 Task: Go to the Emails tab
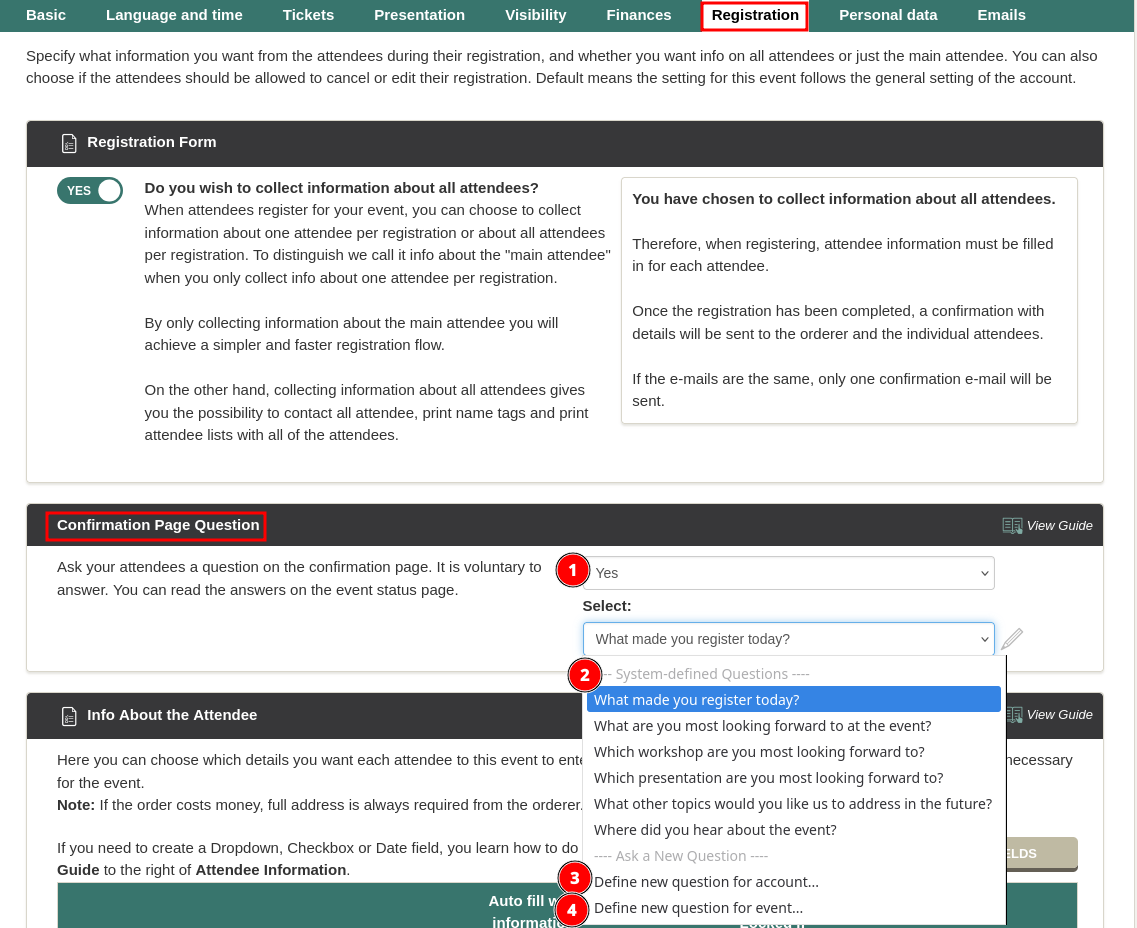point(1001,15)
